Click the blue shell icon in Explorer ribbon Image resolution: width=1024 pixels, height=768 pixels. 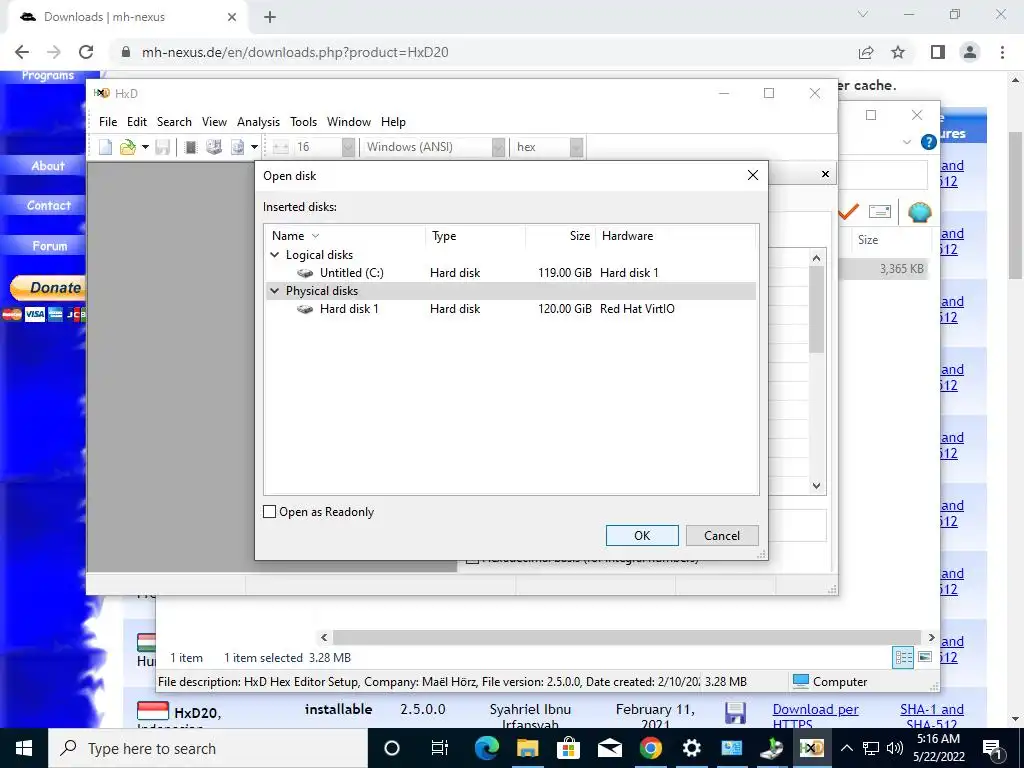[x=920, y=212]
